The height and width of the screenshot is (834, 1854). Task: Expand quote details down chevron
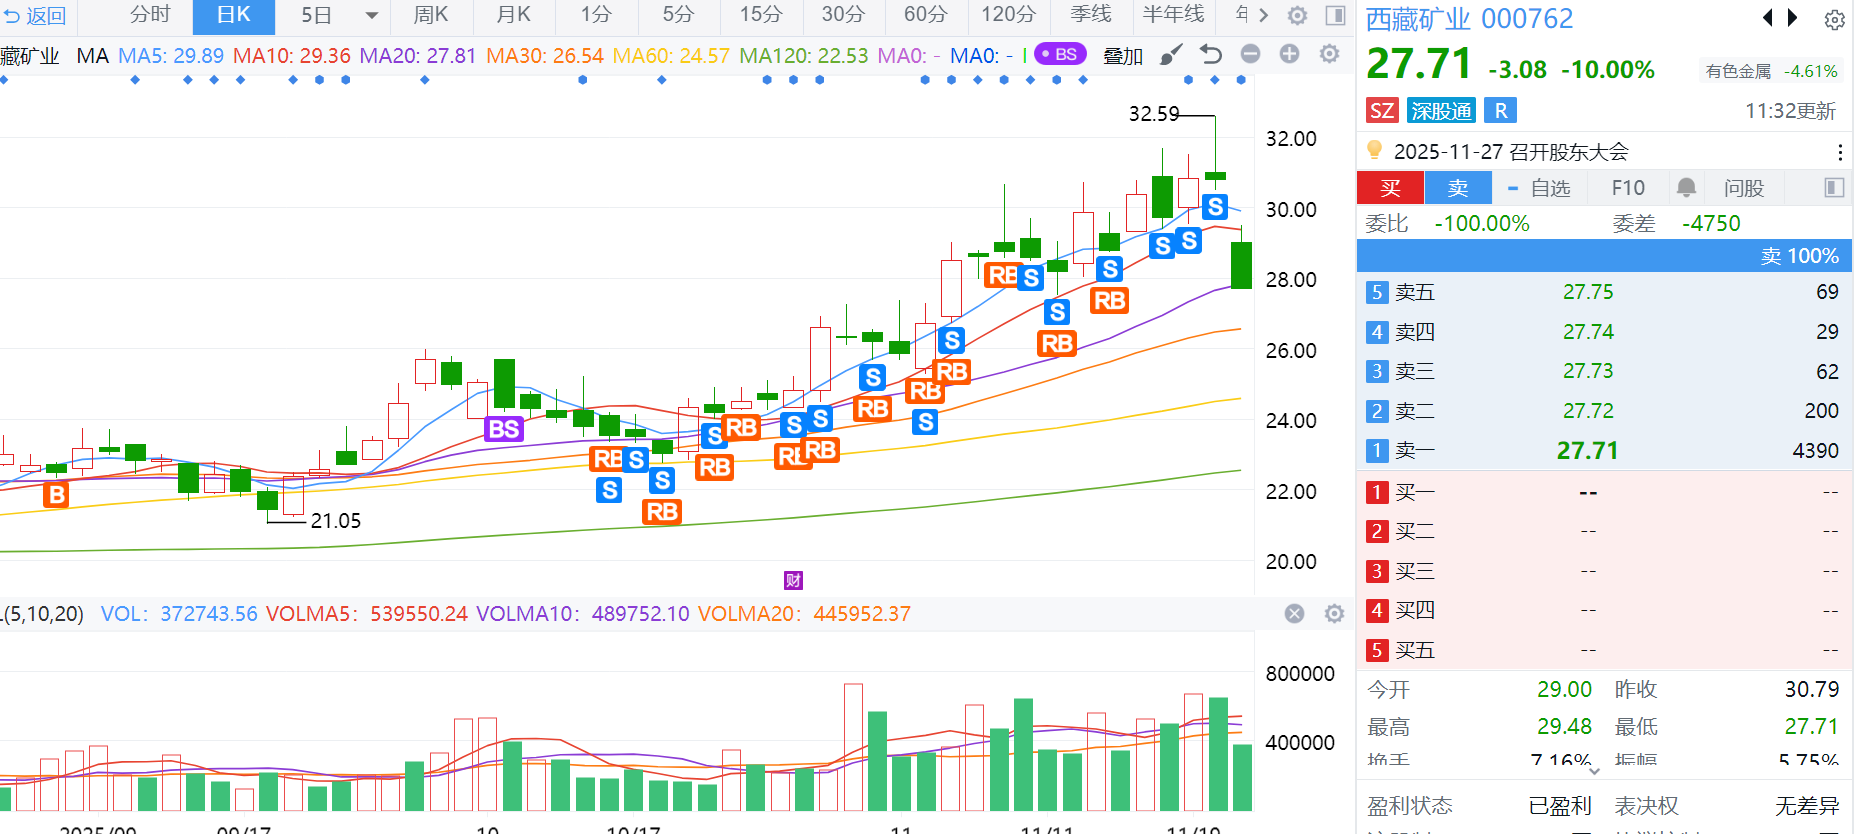1594,770
